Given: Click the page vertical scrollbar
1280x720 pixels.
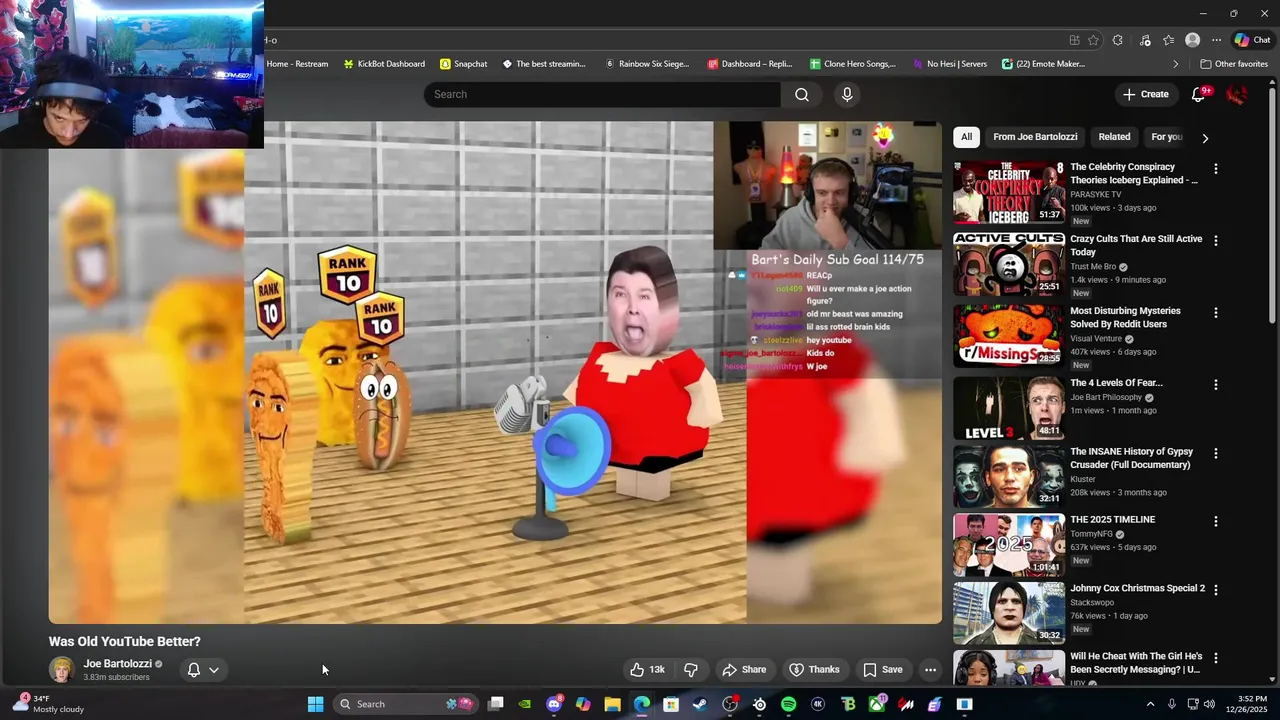Looking at the screenshot, I should pyautogui.click(x=1273, y=205).
